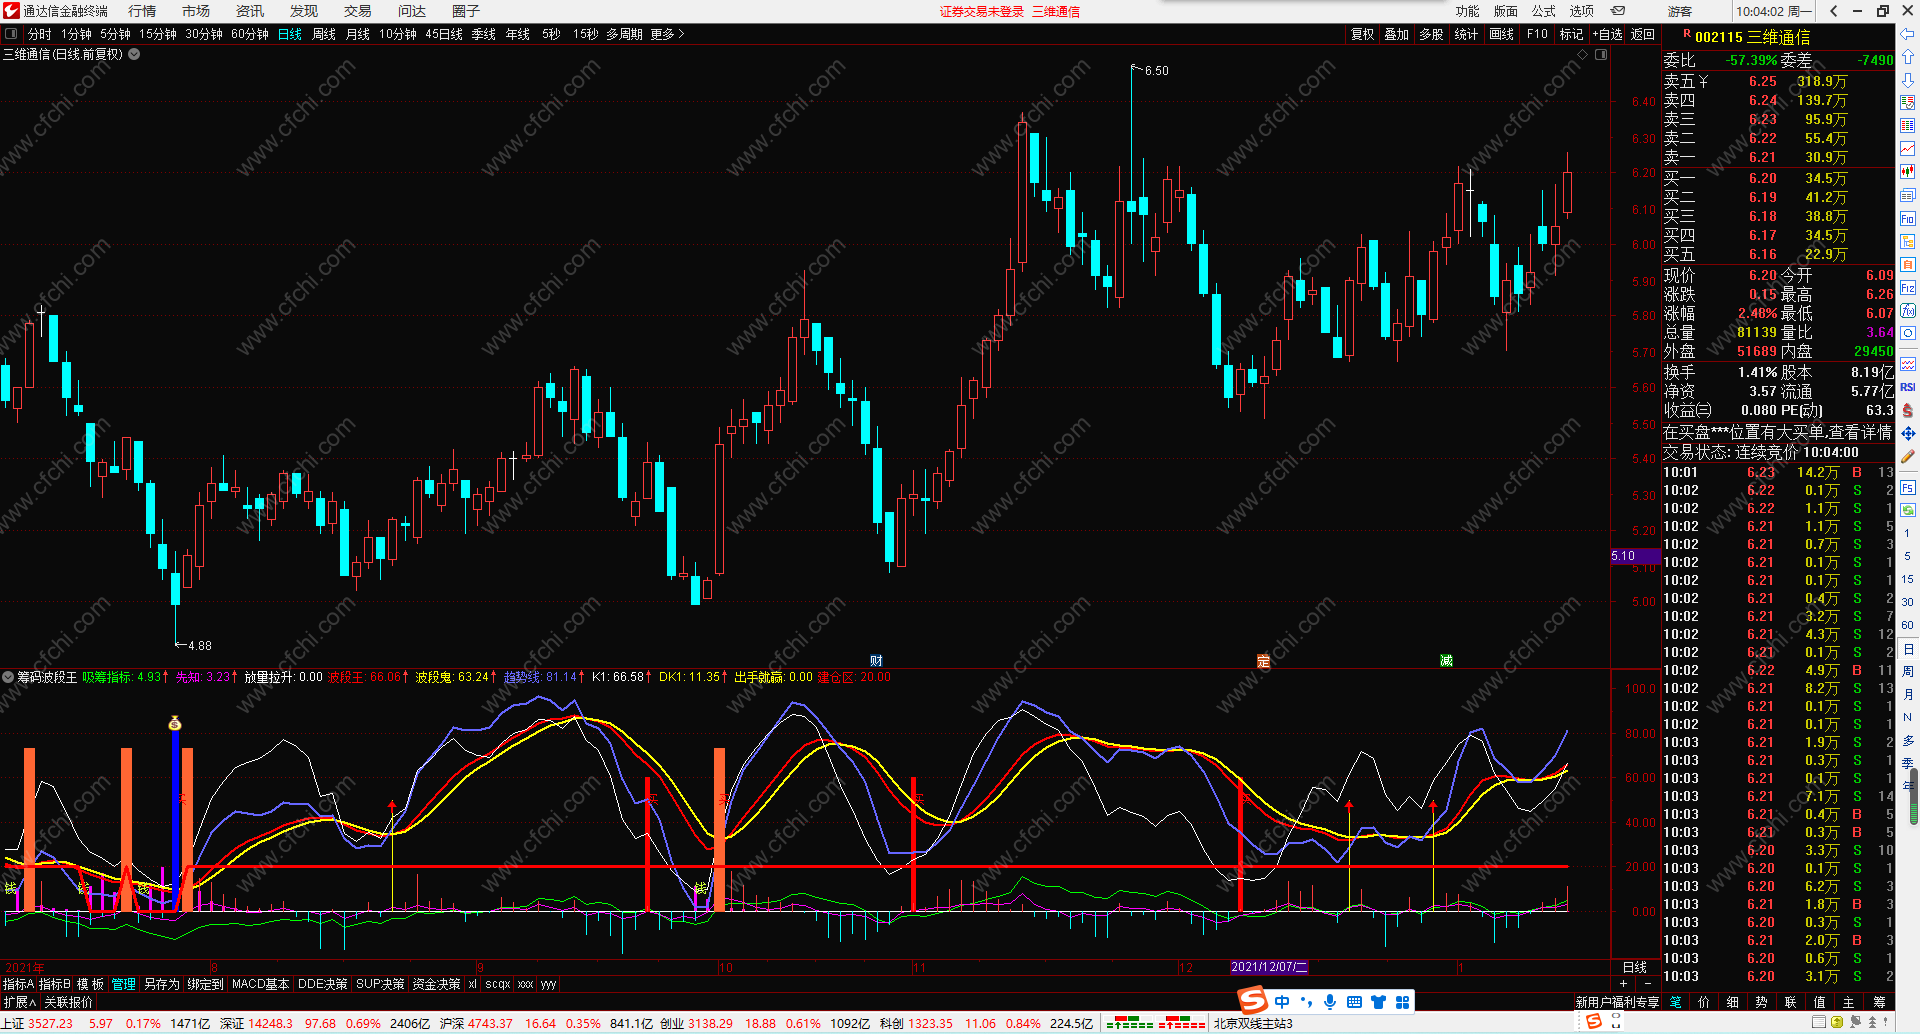Screen dimensions: 1920x1034
Task: Click the 2021/12/07 date marker on timeline
Action: tap(1269, 967)
